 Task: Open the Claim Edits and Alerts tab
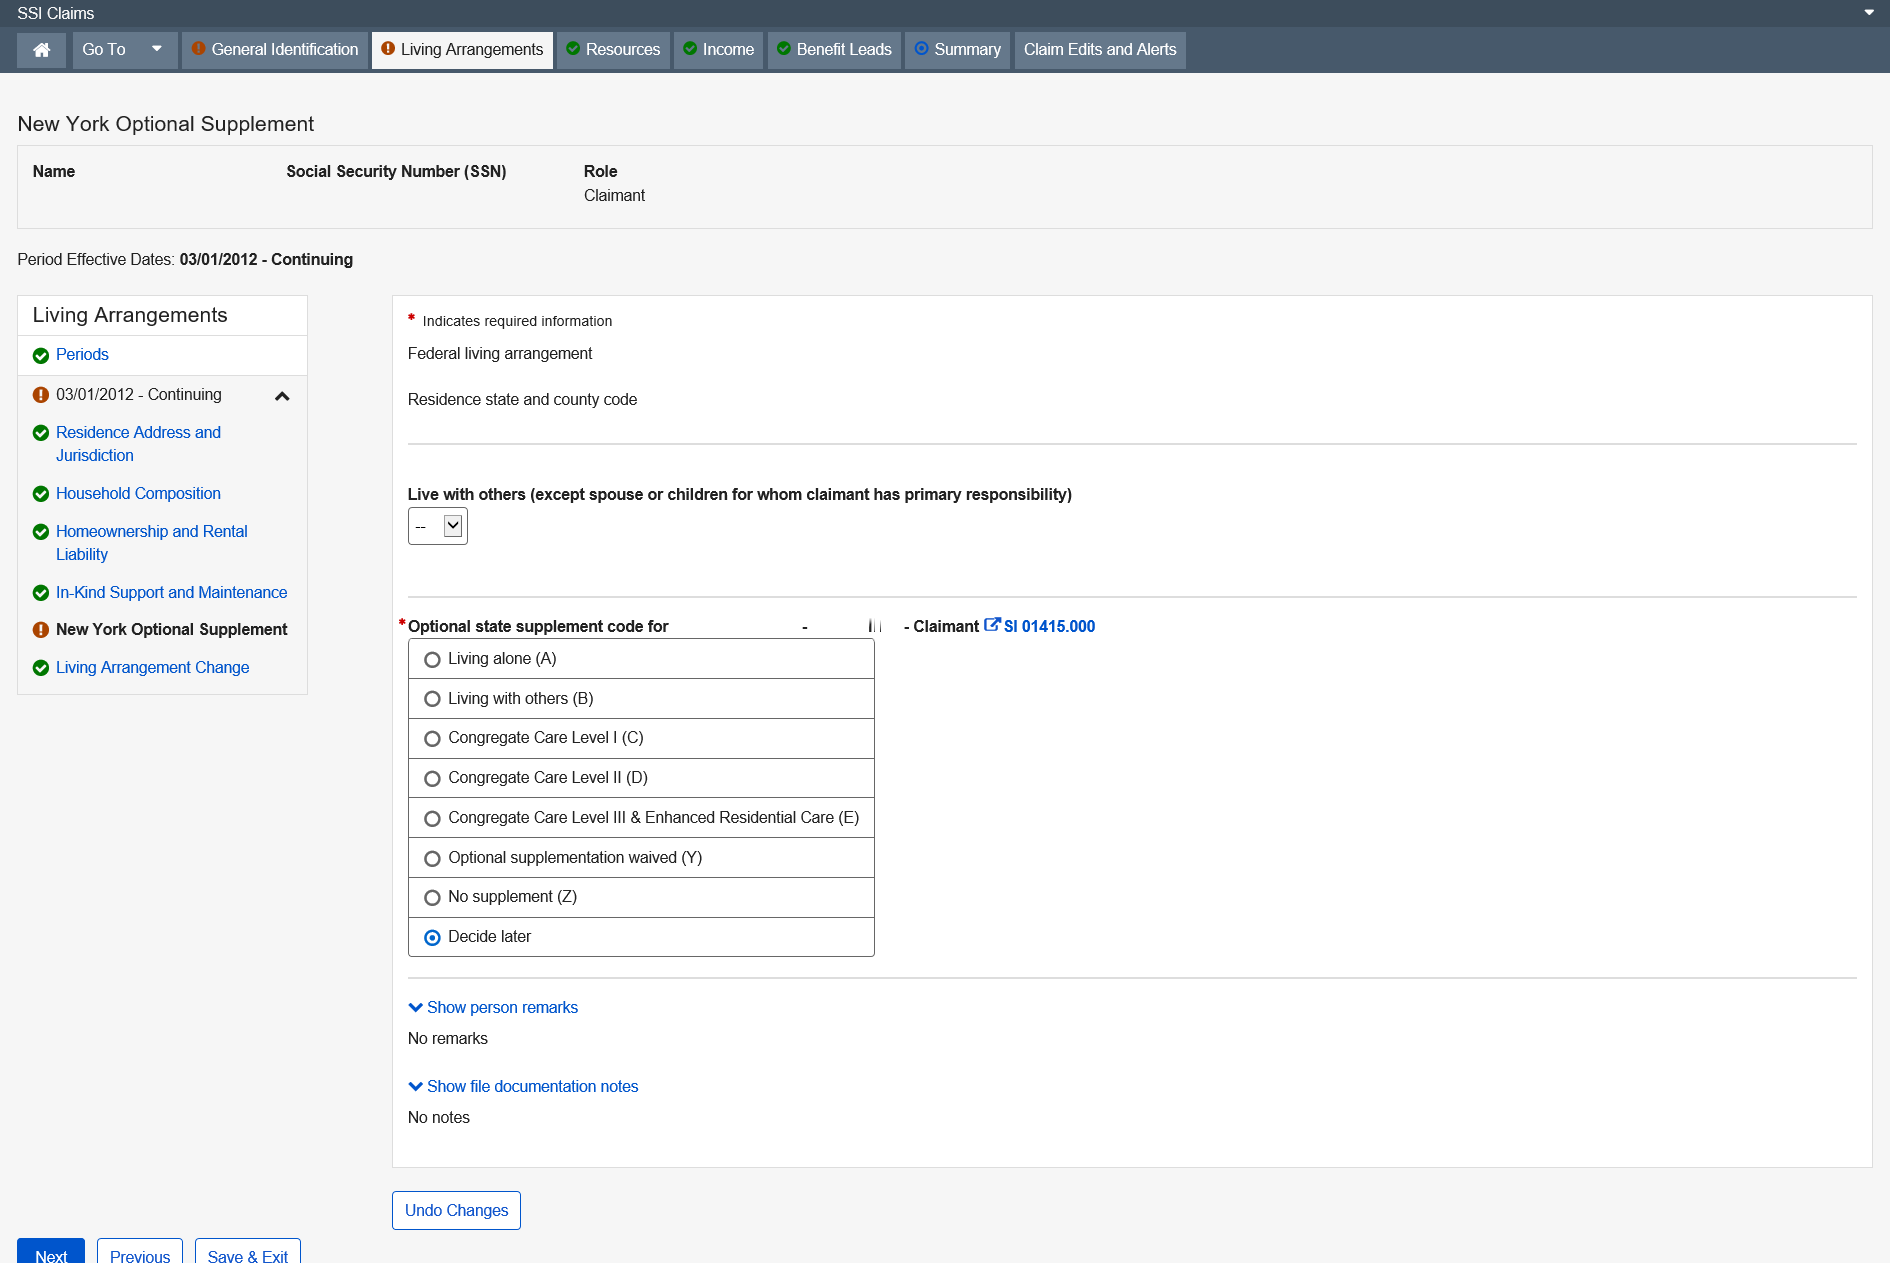1099,50
